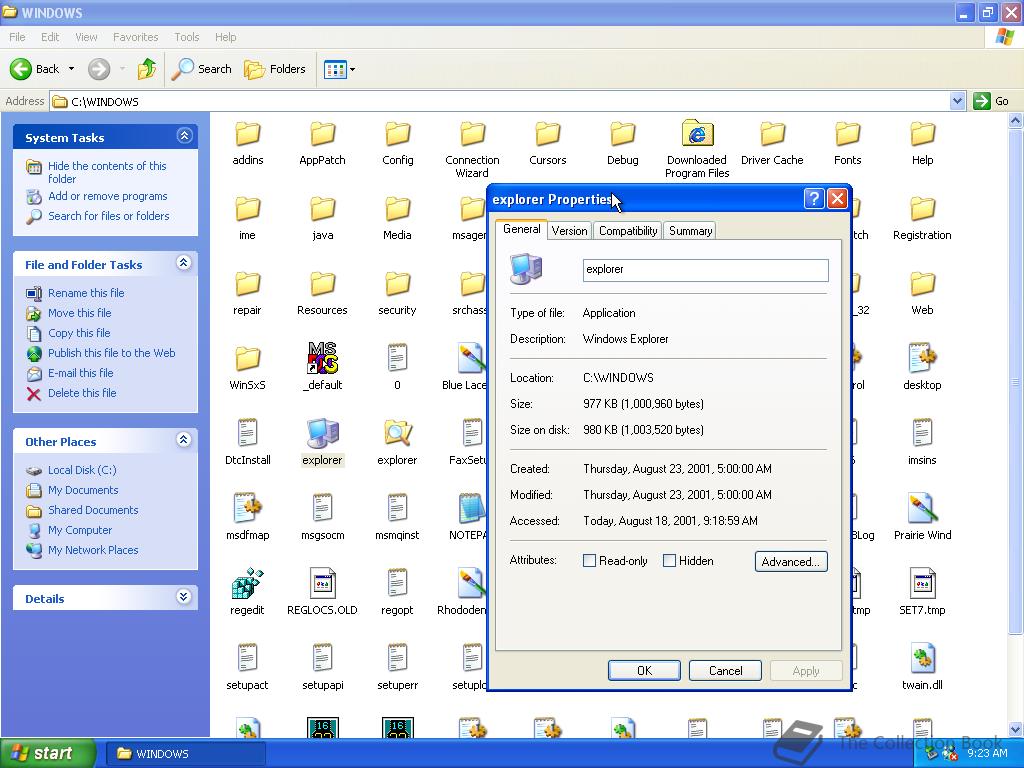Enable the Read-only attribute checkbox
Screen dimensions: 1024x768
tap(589, 560)
